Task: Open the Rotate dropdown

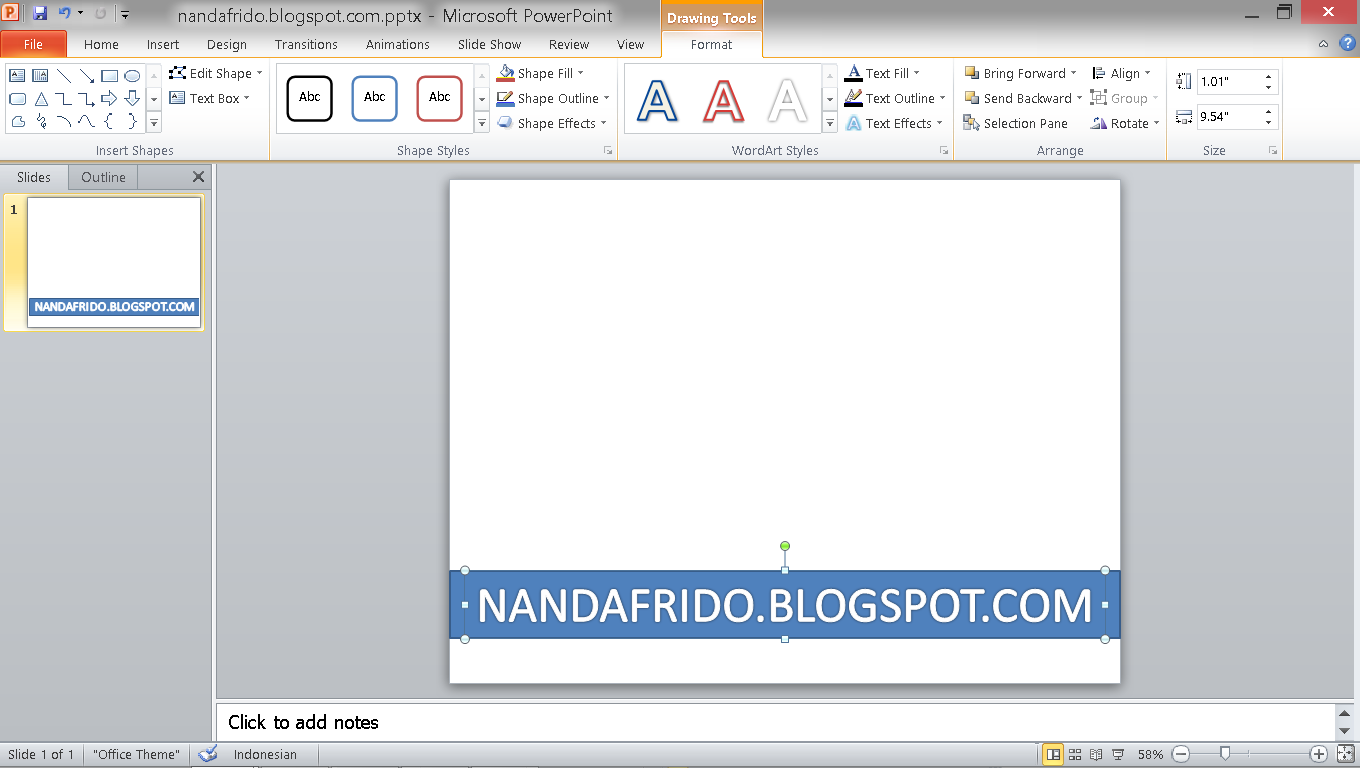Action: 1125,123
